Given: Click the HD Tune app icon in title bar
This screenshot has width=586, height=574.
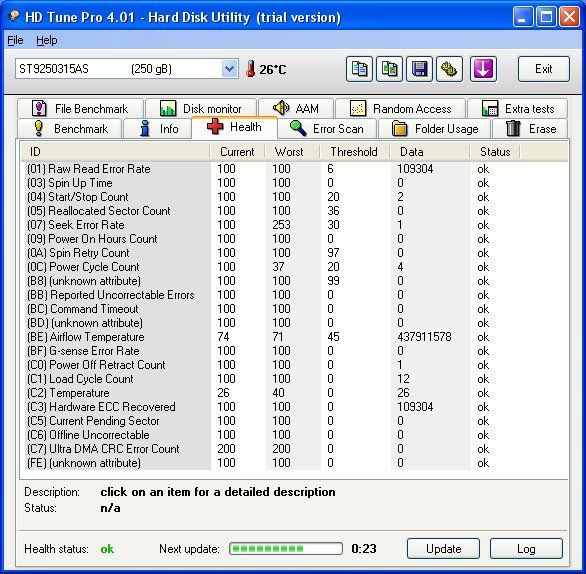Looking at the screenshot, I should coord(14,16).
